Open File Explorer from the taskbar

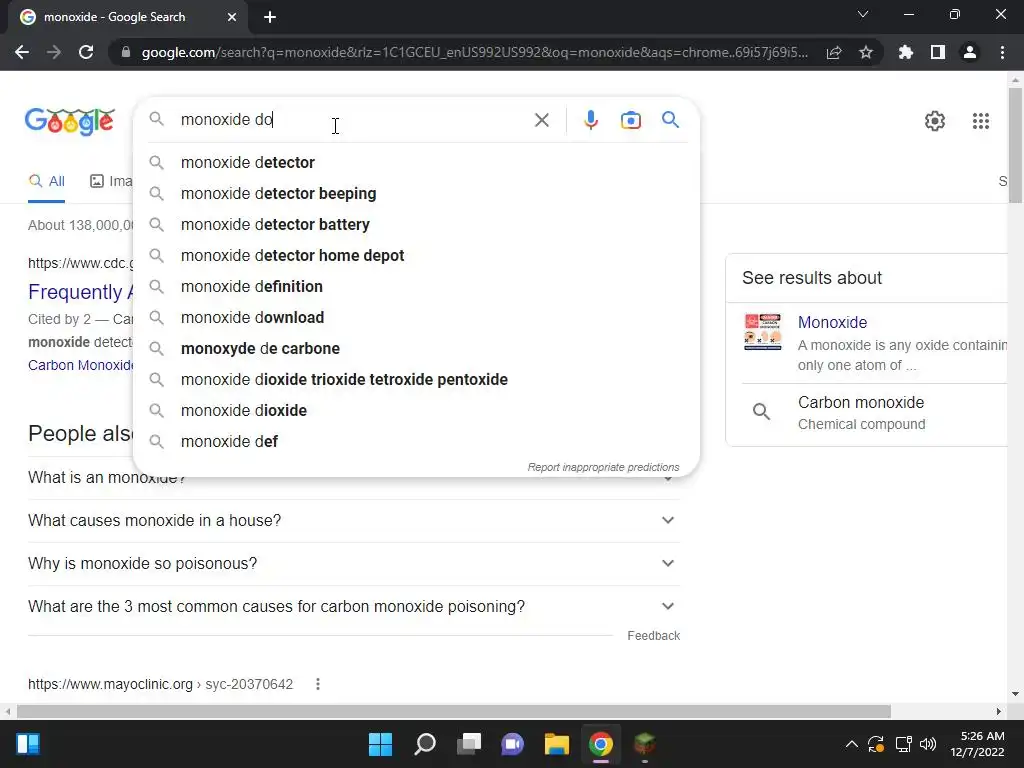557,744
